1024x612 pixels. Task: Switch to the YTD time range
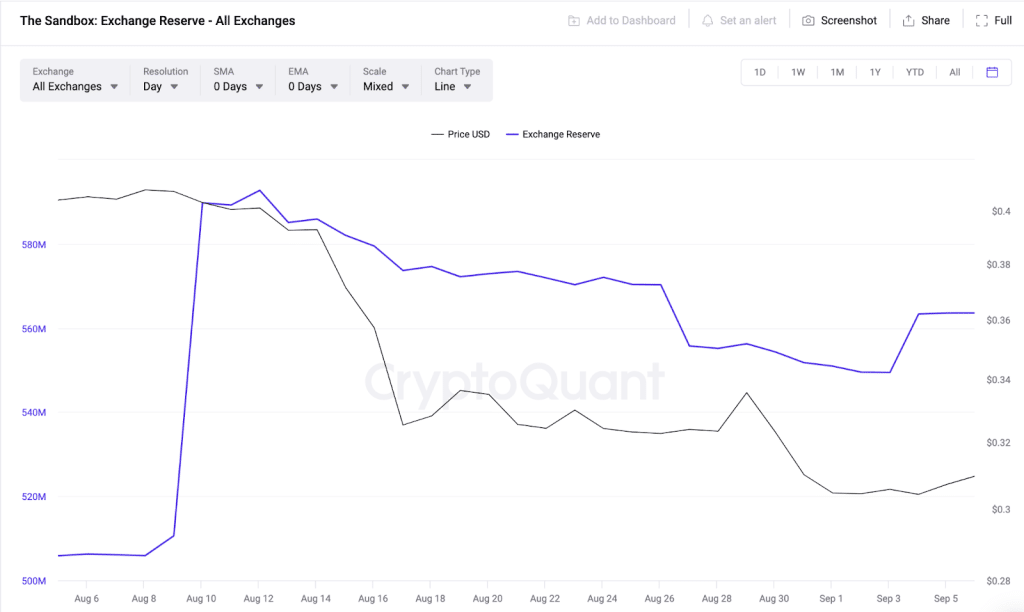point(914,72)
